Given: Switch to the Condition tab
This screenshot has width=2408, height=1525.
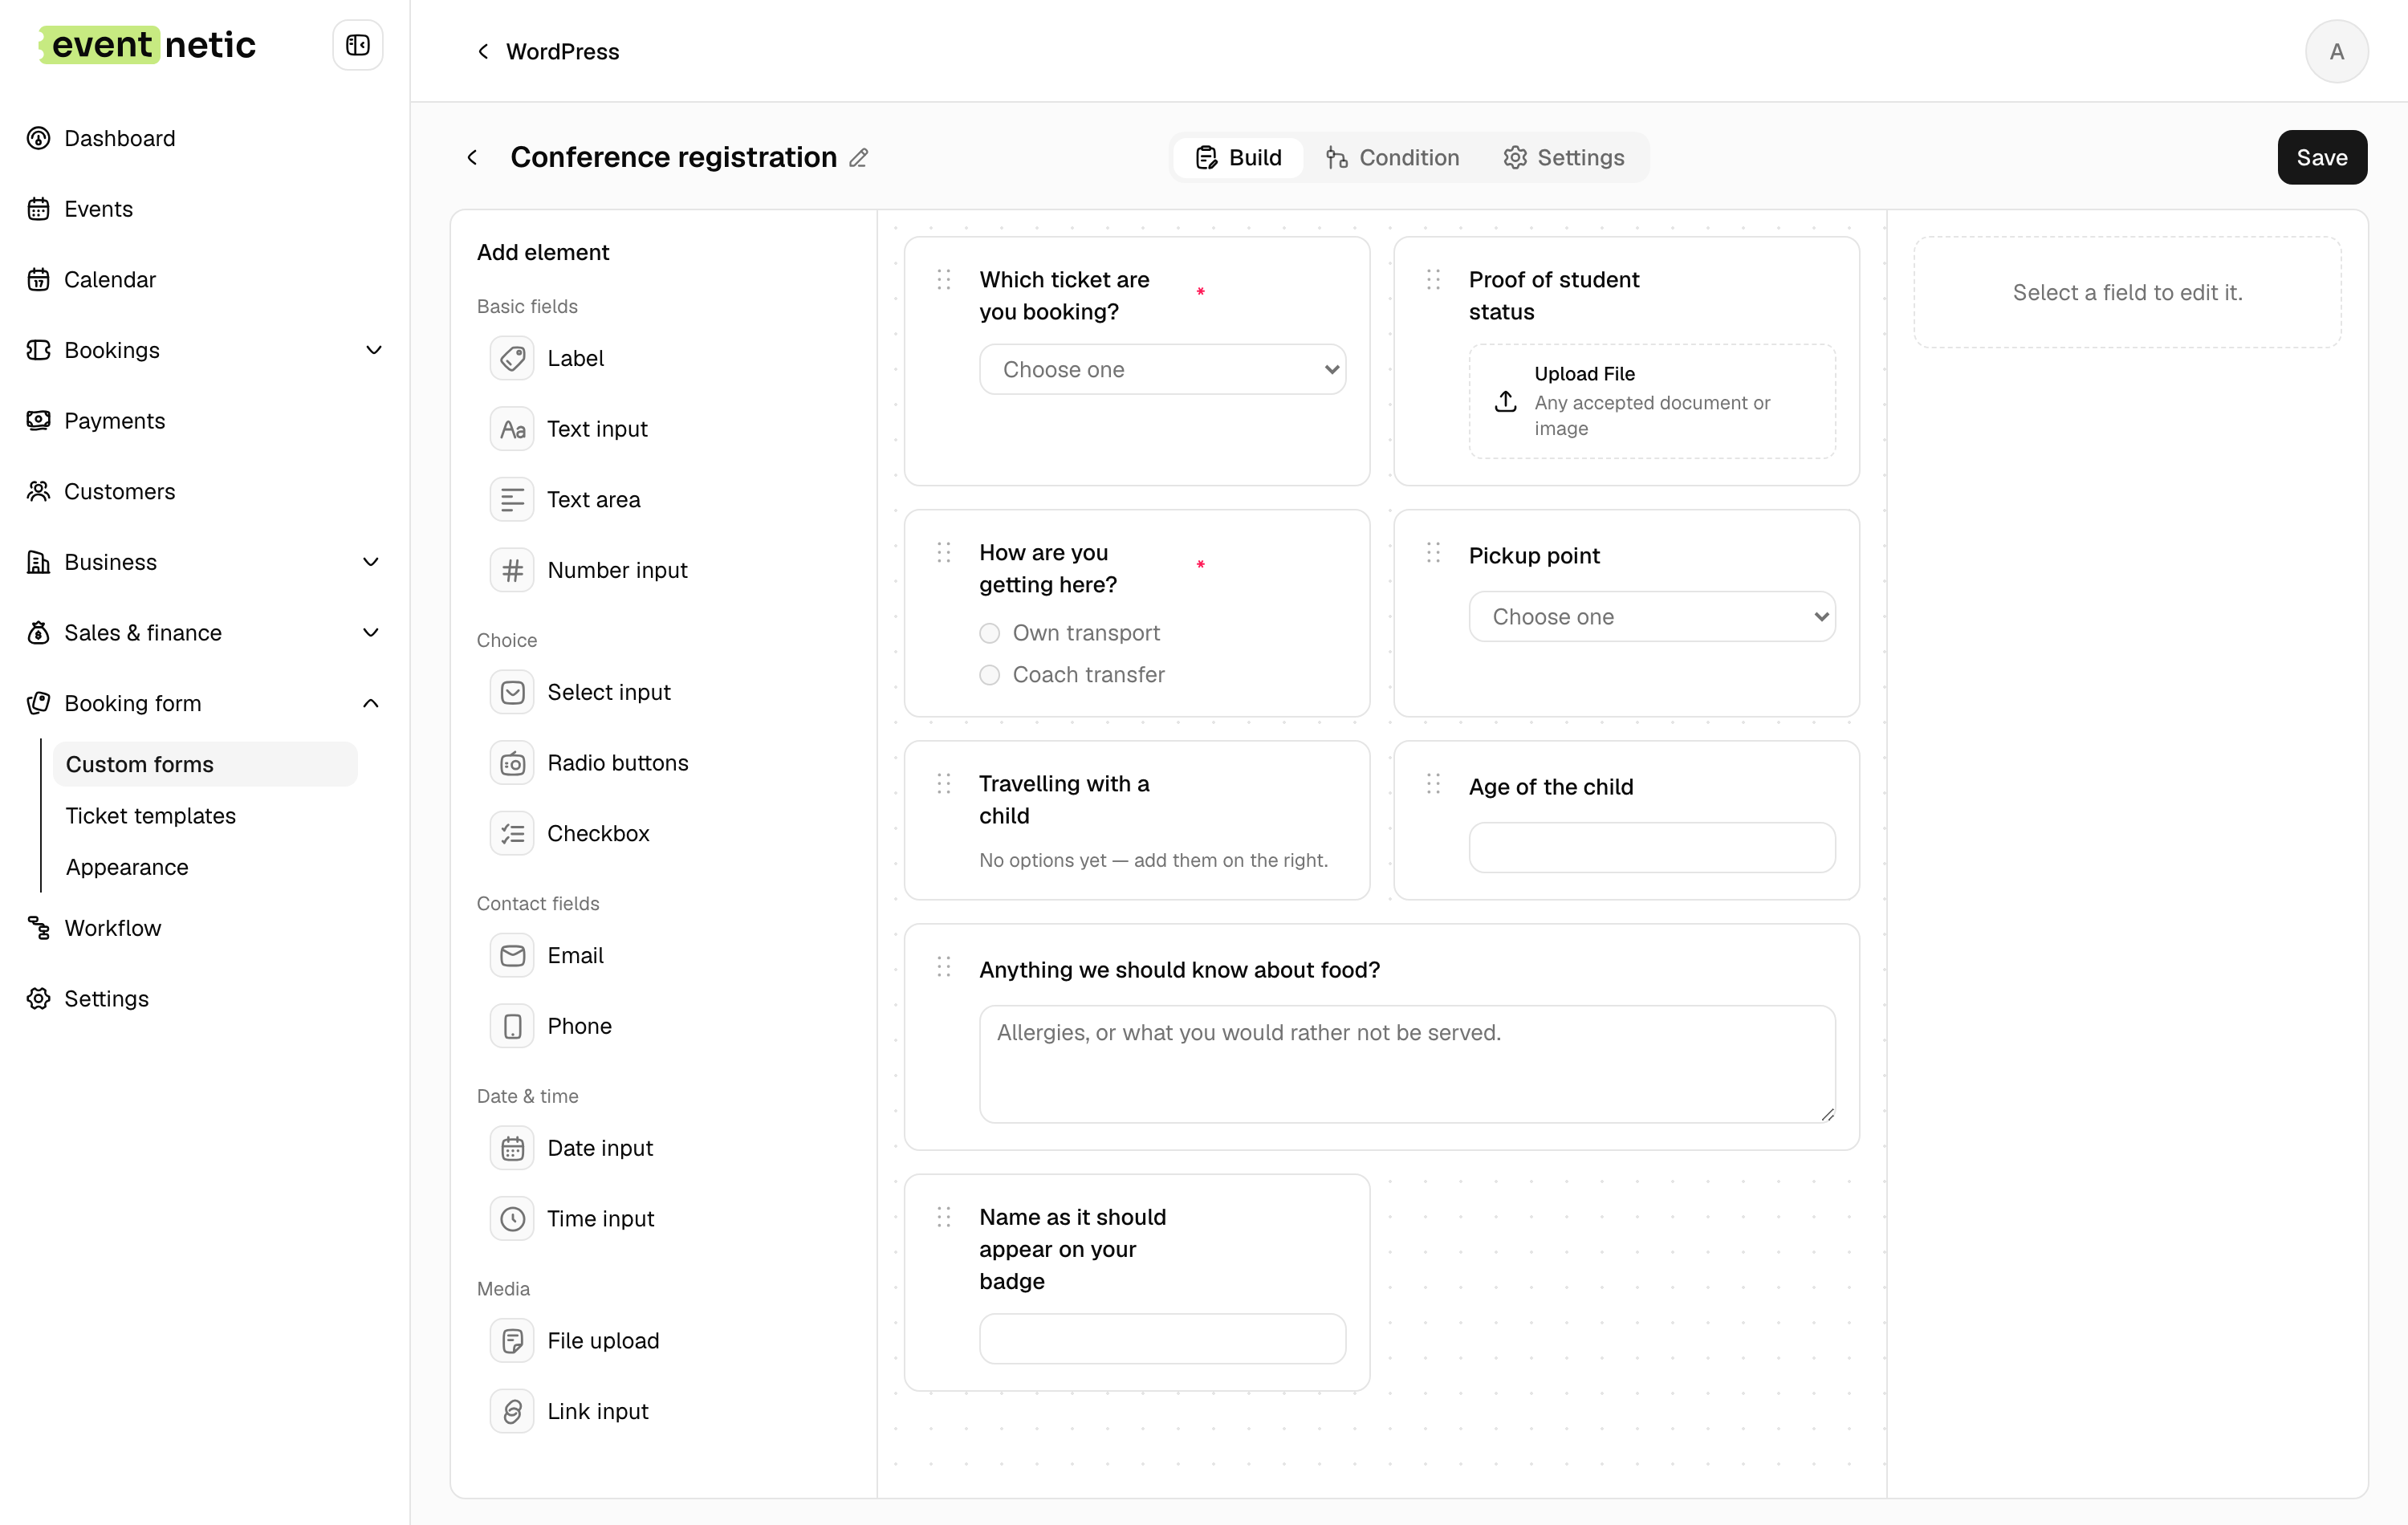Looking at the screenshot, I should click(1392, 158).
